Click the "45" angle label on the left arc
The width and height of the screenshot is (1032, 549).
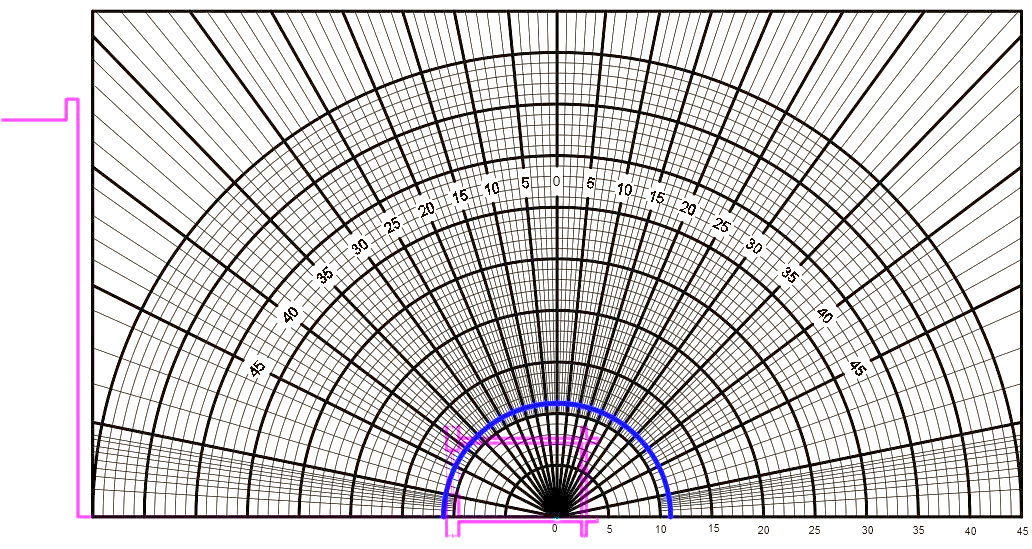click(x=258, y=369)
